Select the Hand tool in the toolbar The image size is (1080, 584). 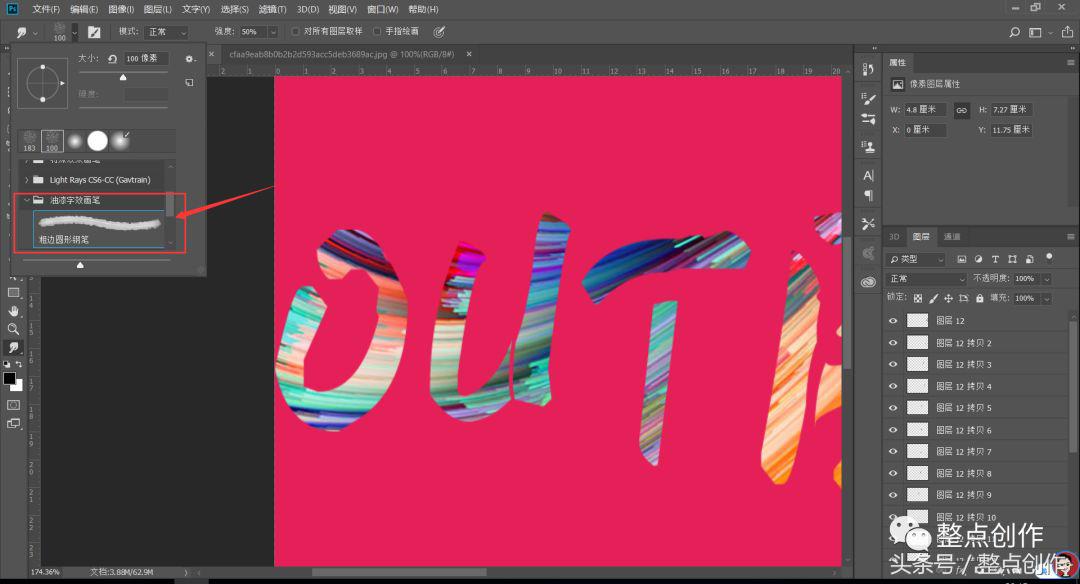[13, 311]
